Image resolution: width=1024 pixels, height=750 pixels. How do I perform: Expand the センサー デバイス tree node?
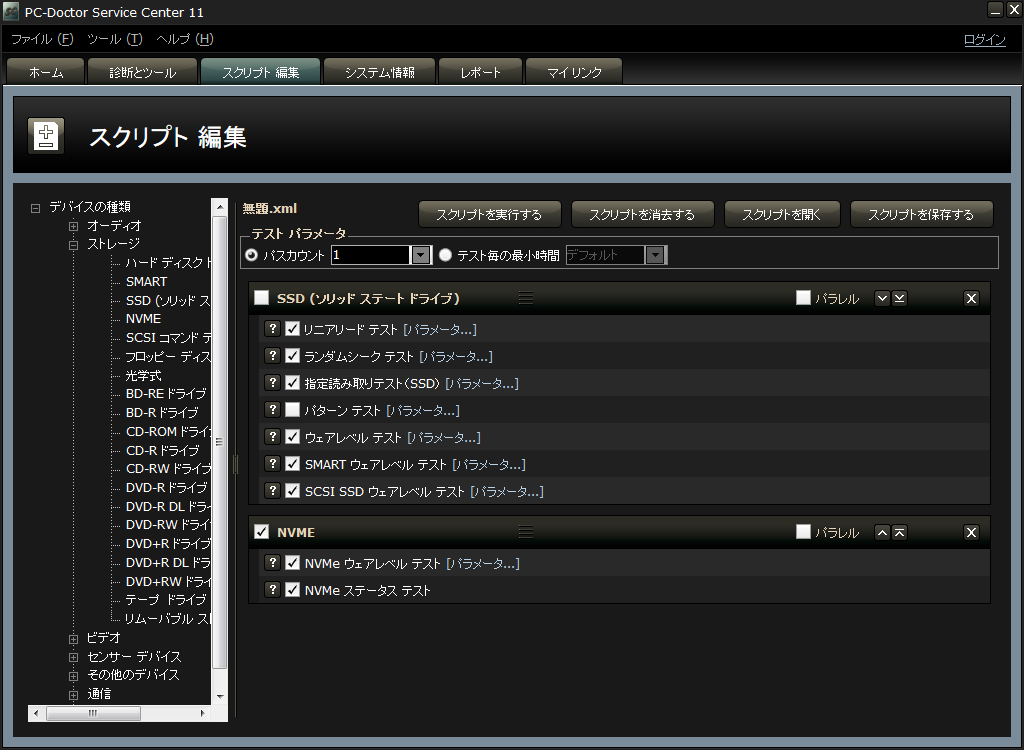click(73, 657)
